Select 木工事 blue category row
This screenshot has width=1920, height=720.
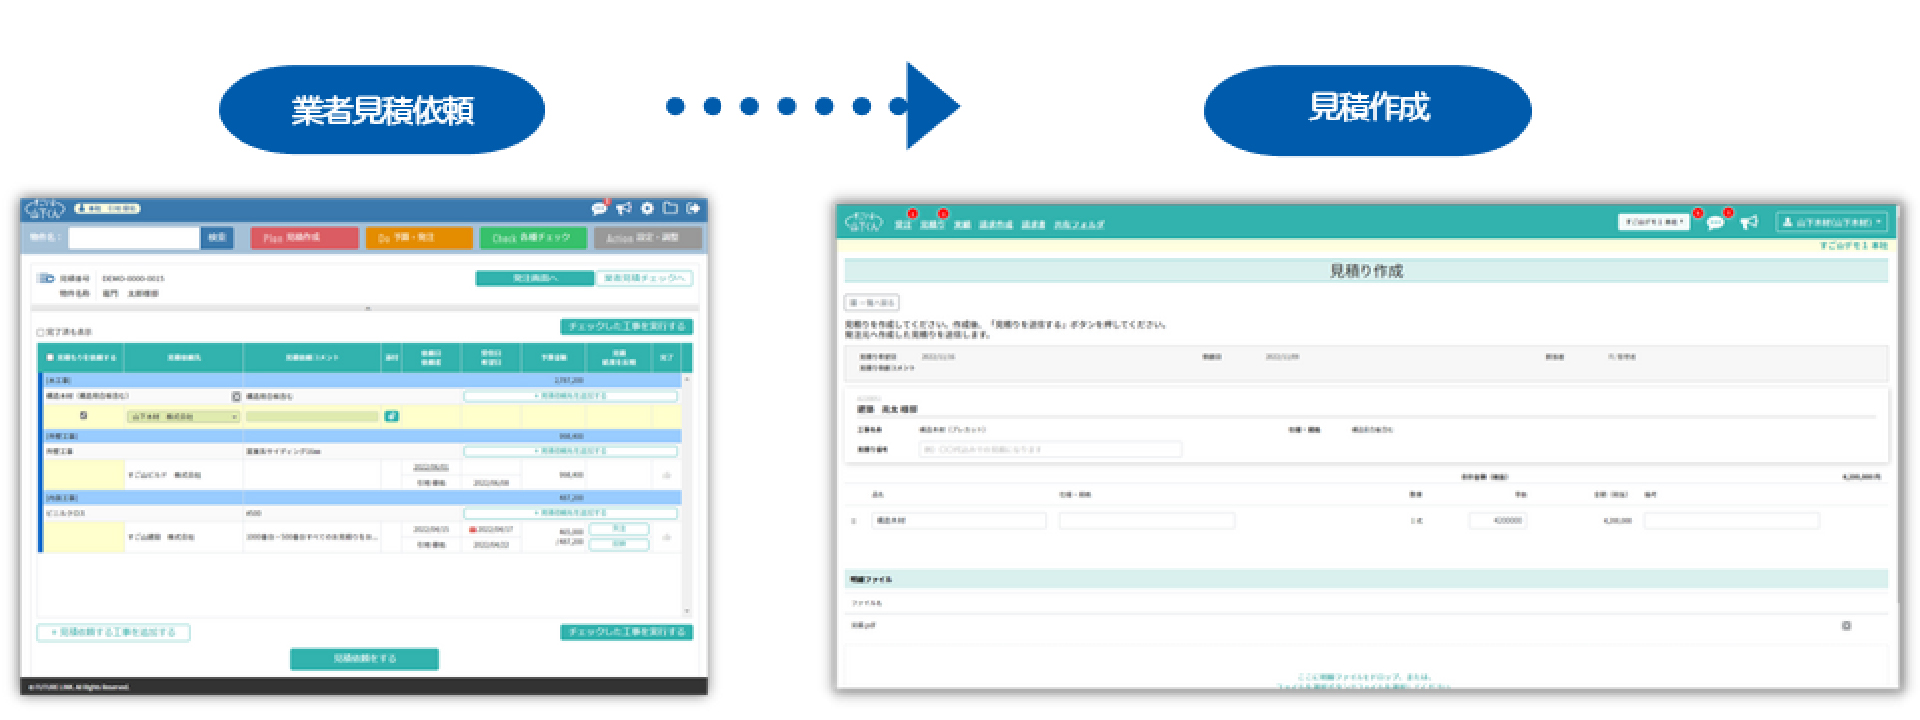coord(361,381)
